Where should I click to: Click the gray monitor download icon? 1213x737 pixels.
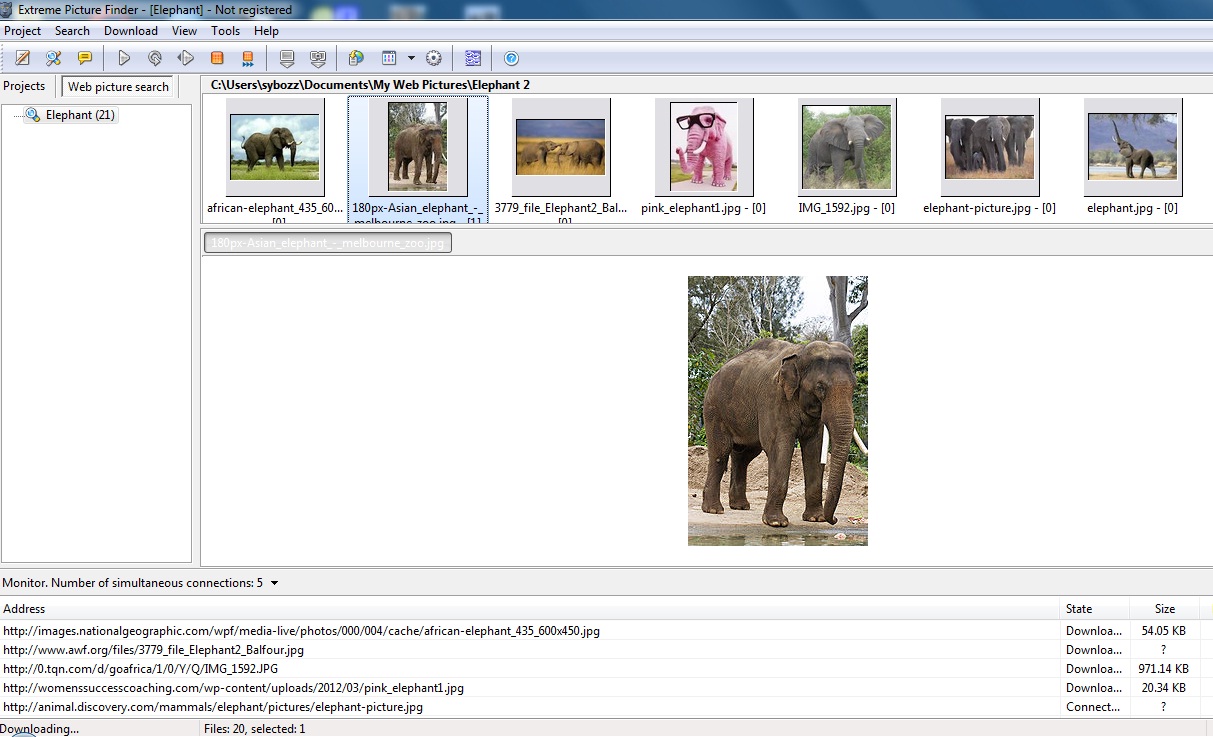point(287,58)
